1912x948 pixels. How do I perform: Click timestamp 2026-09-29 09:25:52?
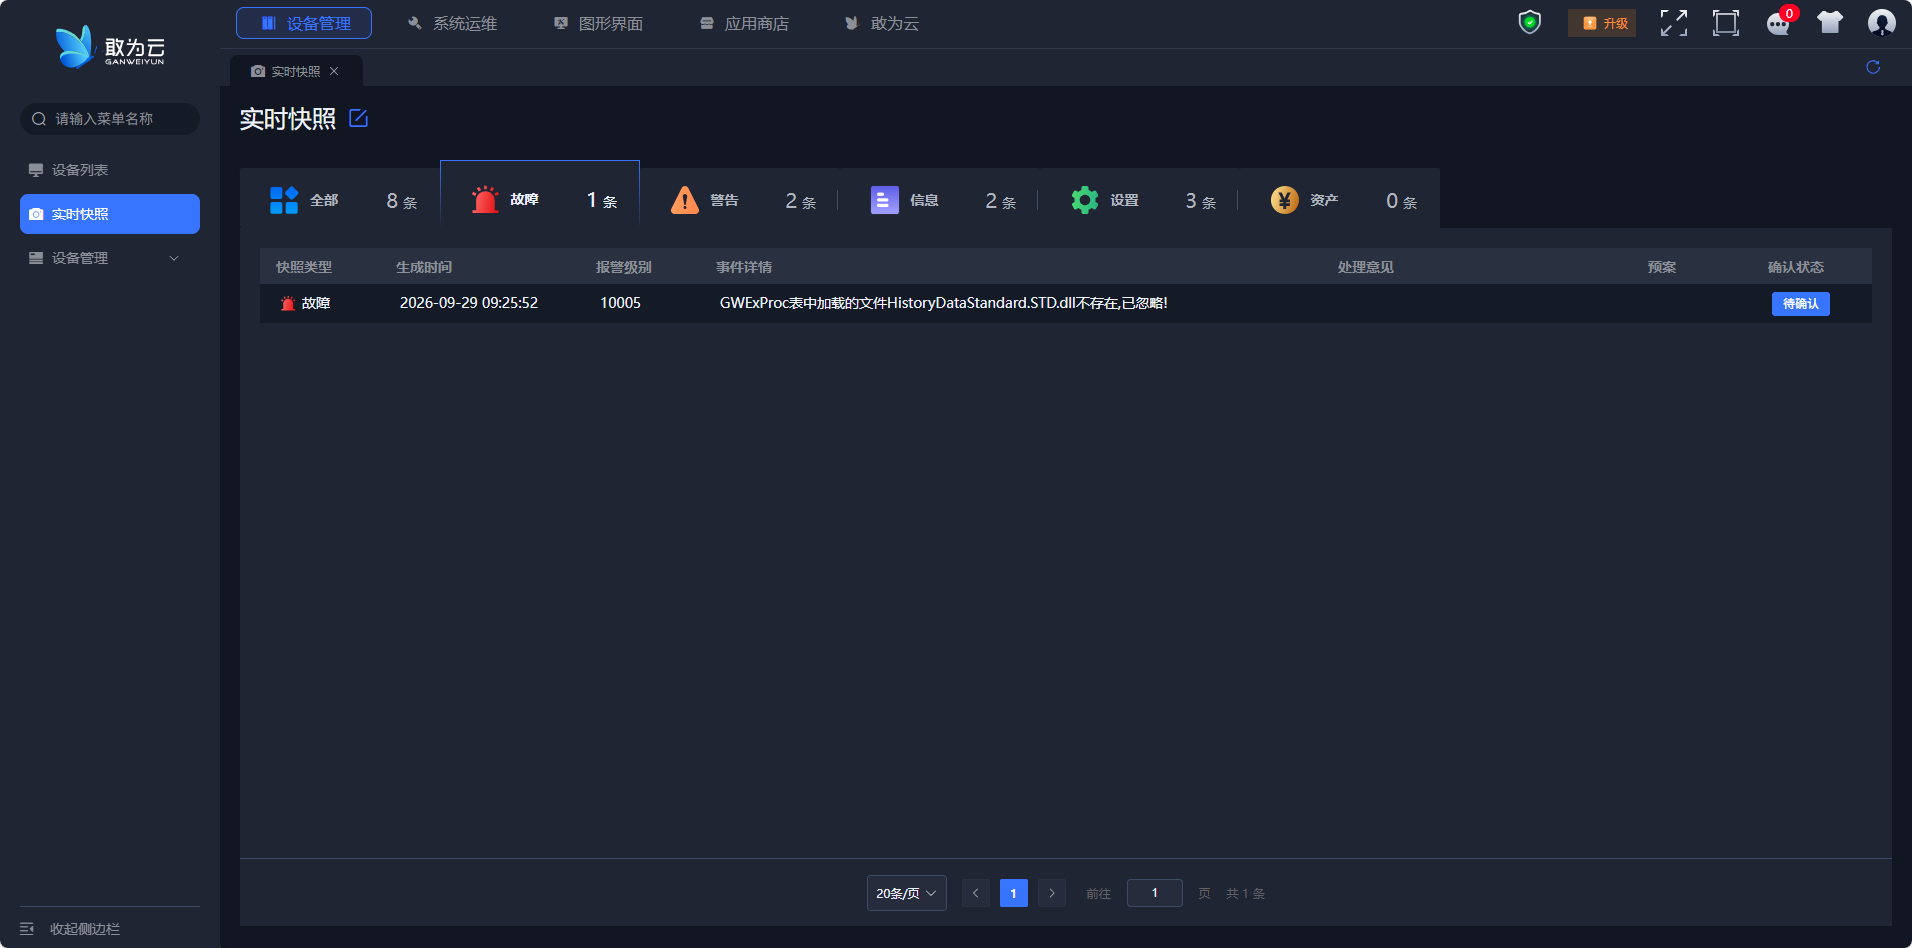(x=469, y=303)
